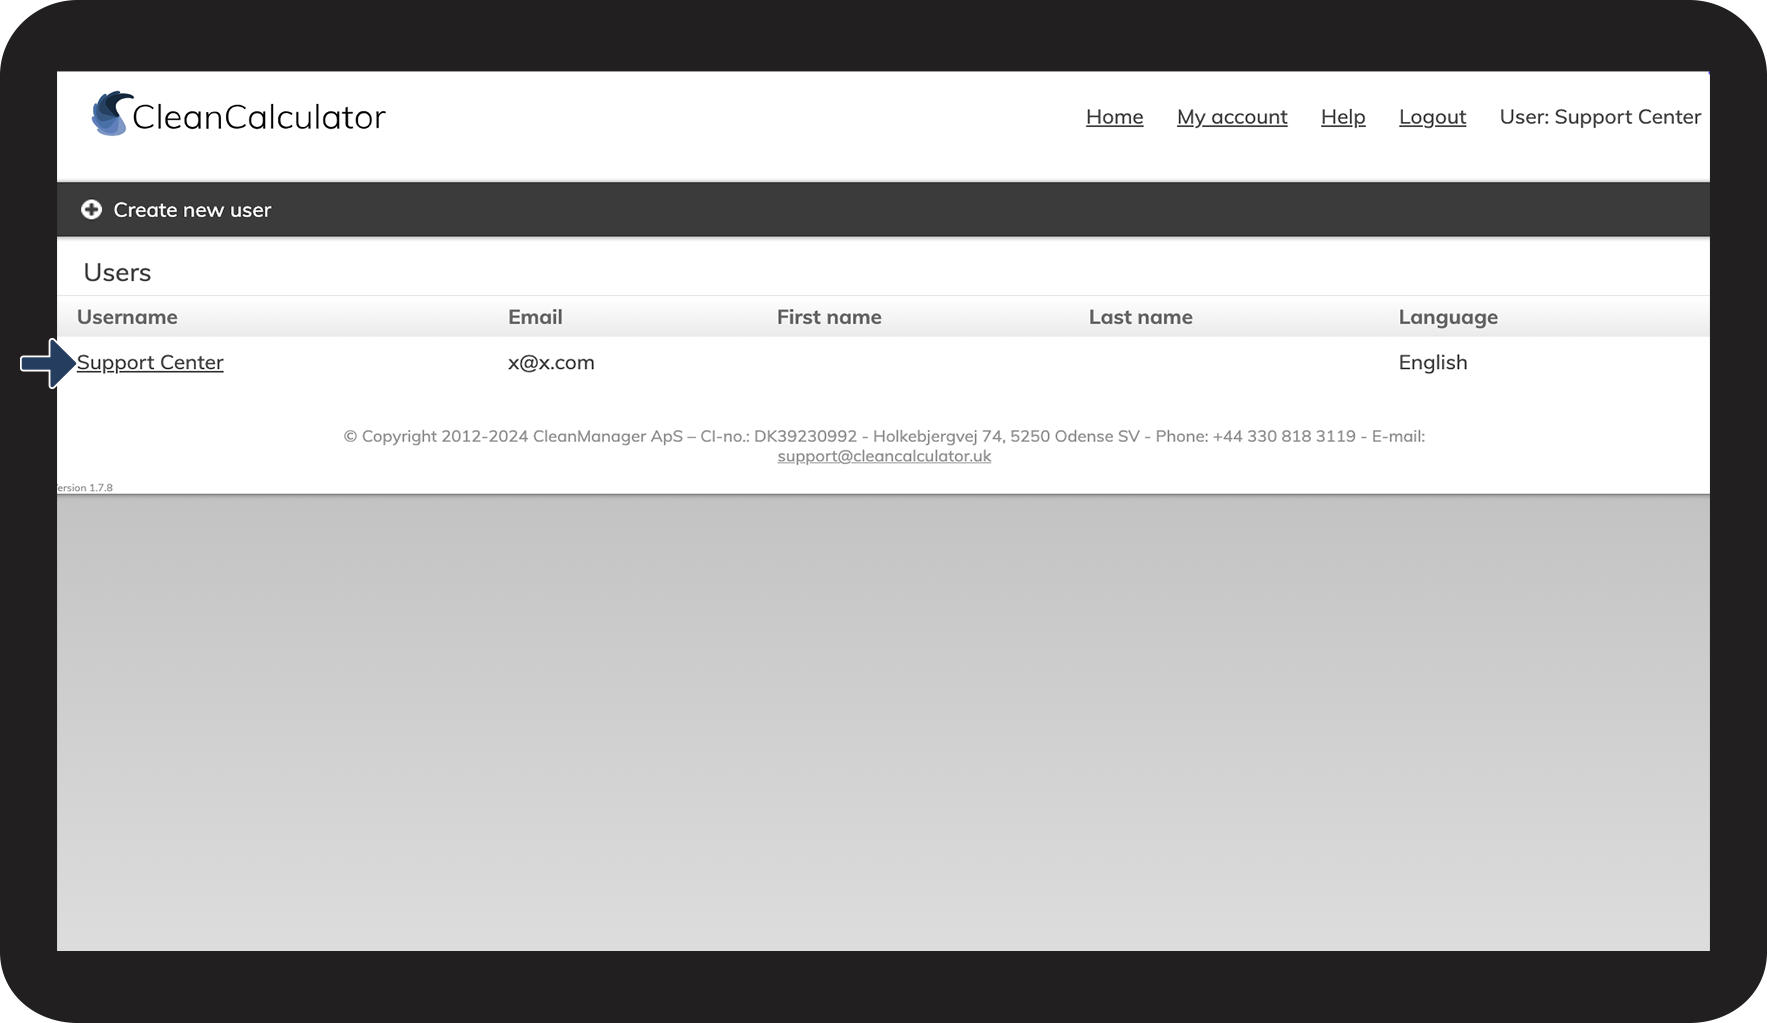
Task: Click the CleanCalculator brand name text
Action: tap(258, 117)
